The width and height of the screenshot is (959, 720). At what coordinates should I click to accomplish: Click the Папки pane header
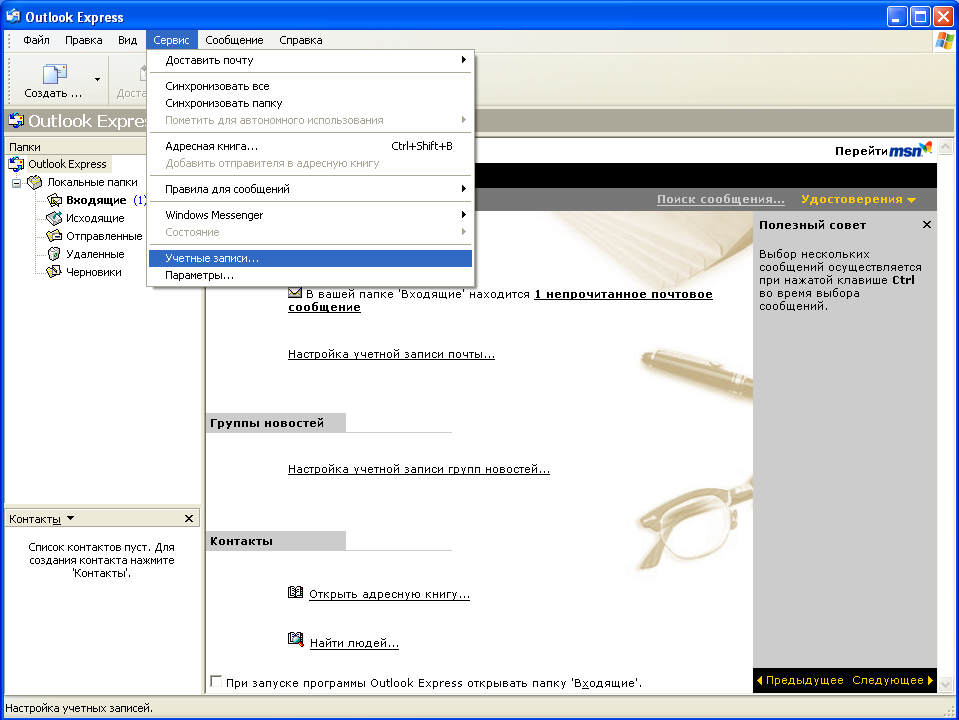click(76, 147)
